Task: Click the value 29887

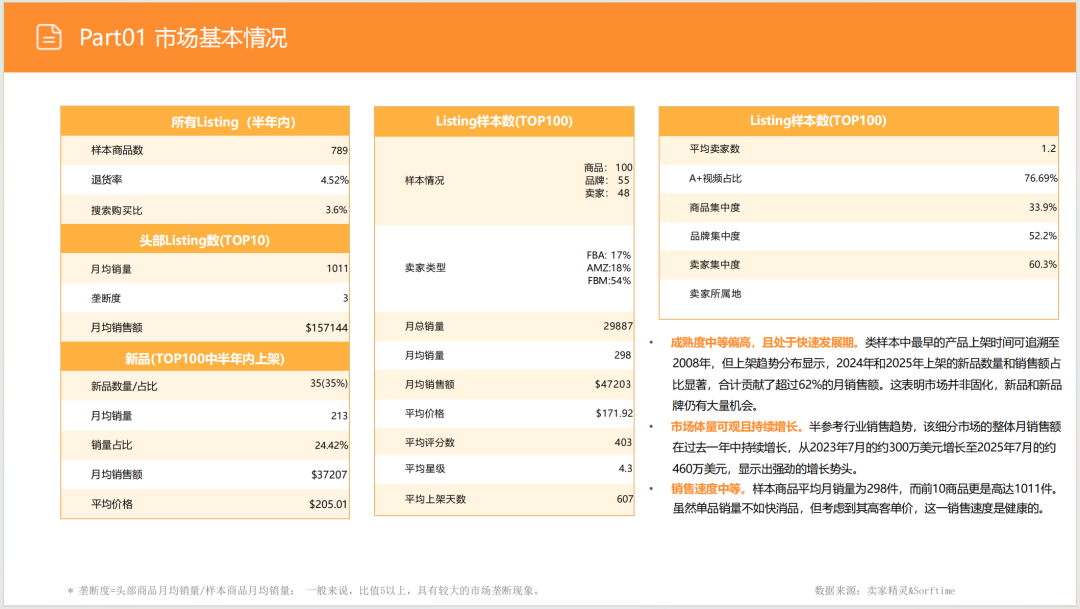Action: tap(618, 326)
